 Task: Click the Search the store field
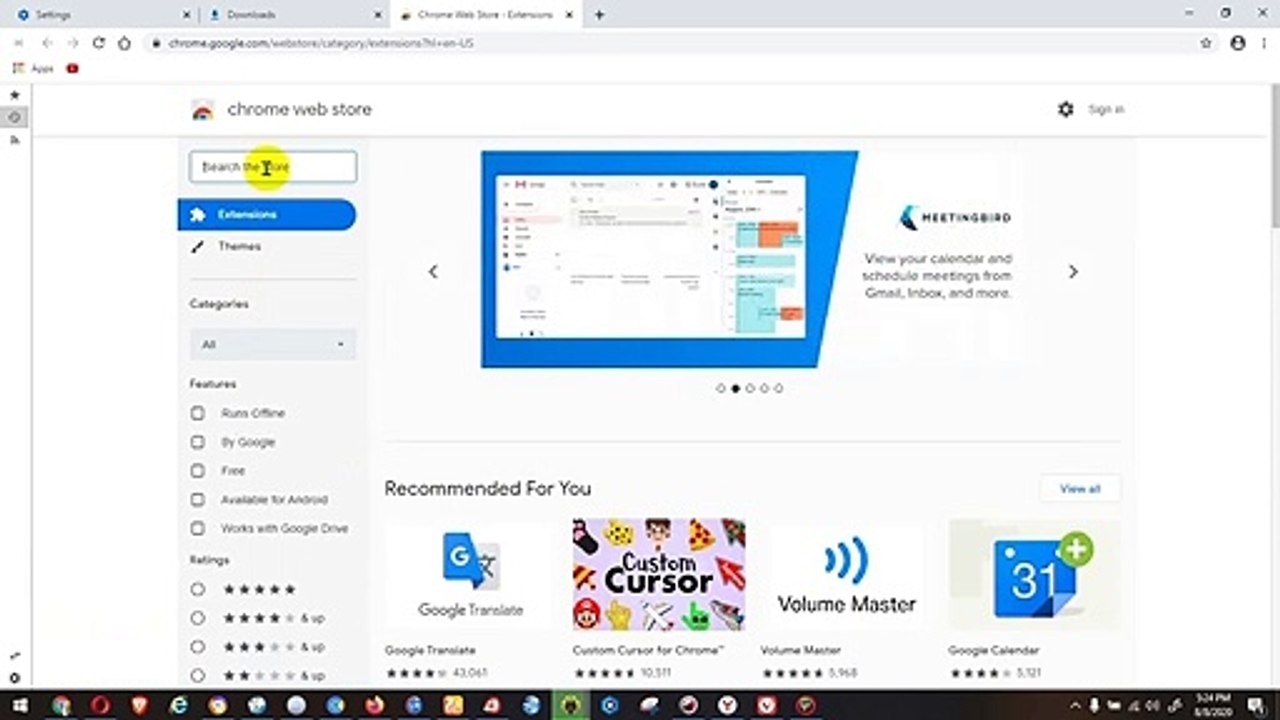click(273, 167)
